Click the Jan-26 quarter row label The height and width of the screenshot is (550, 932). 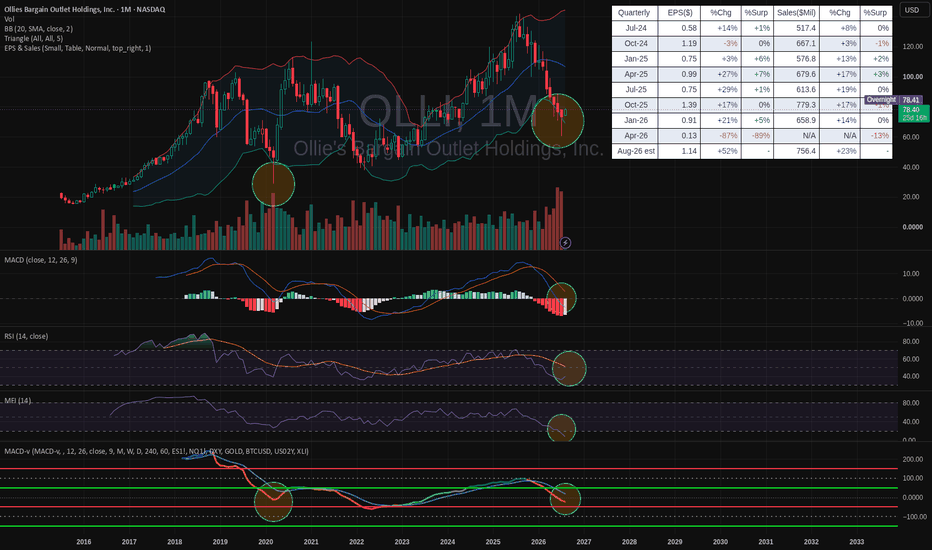(635, 120)
